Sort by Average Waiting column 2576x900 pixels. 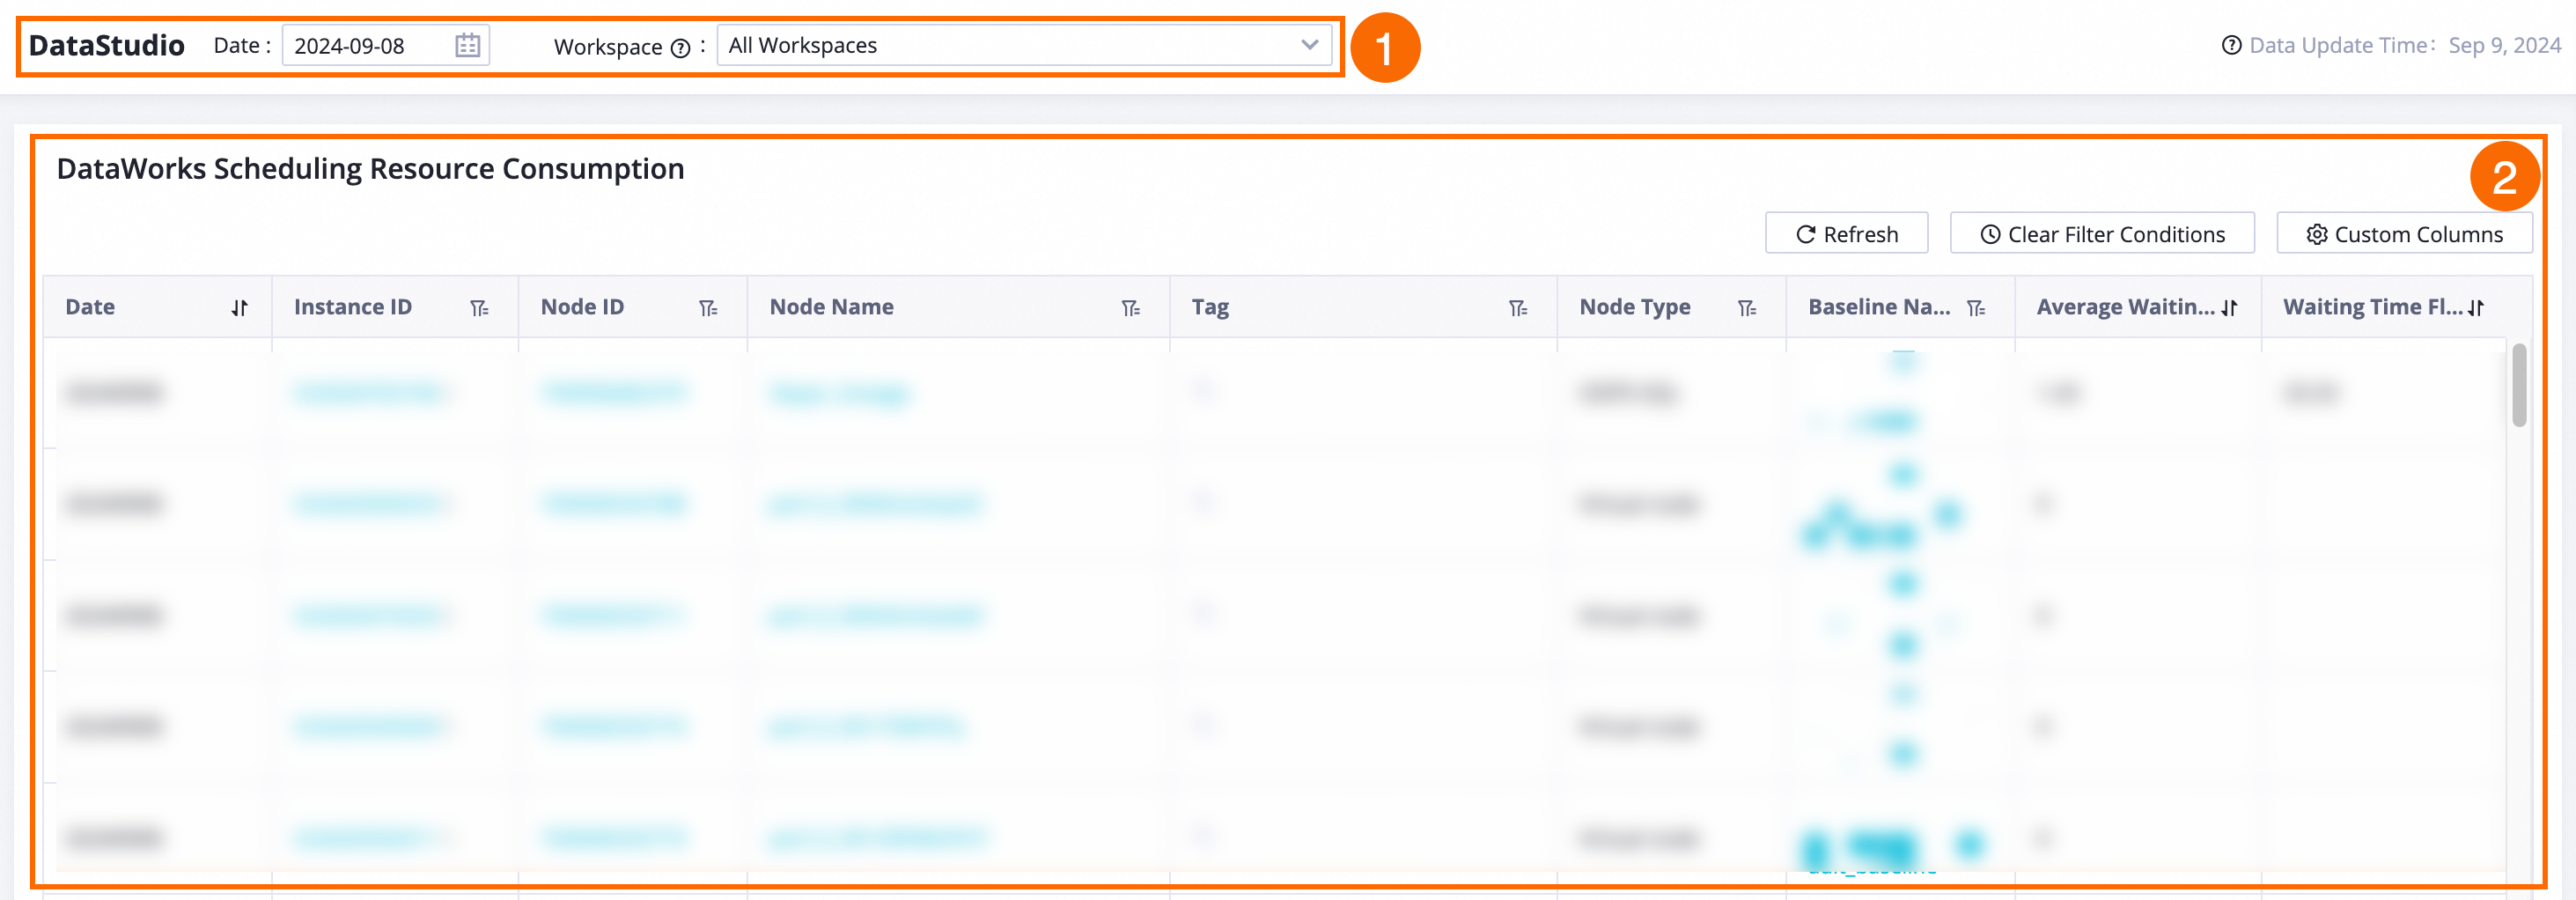point(2229,308)
